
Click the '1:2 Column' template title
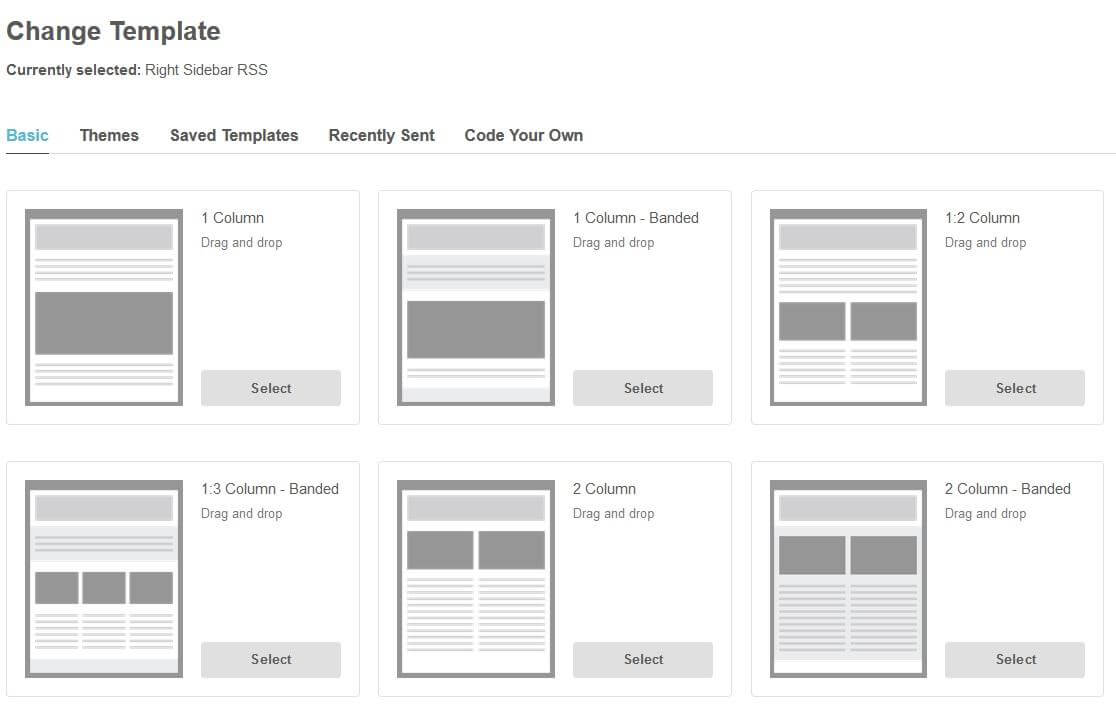pyautogui.click(x=982, y=218)
